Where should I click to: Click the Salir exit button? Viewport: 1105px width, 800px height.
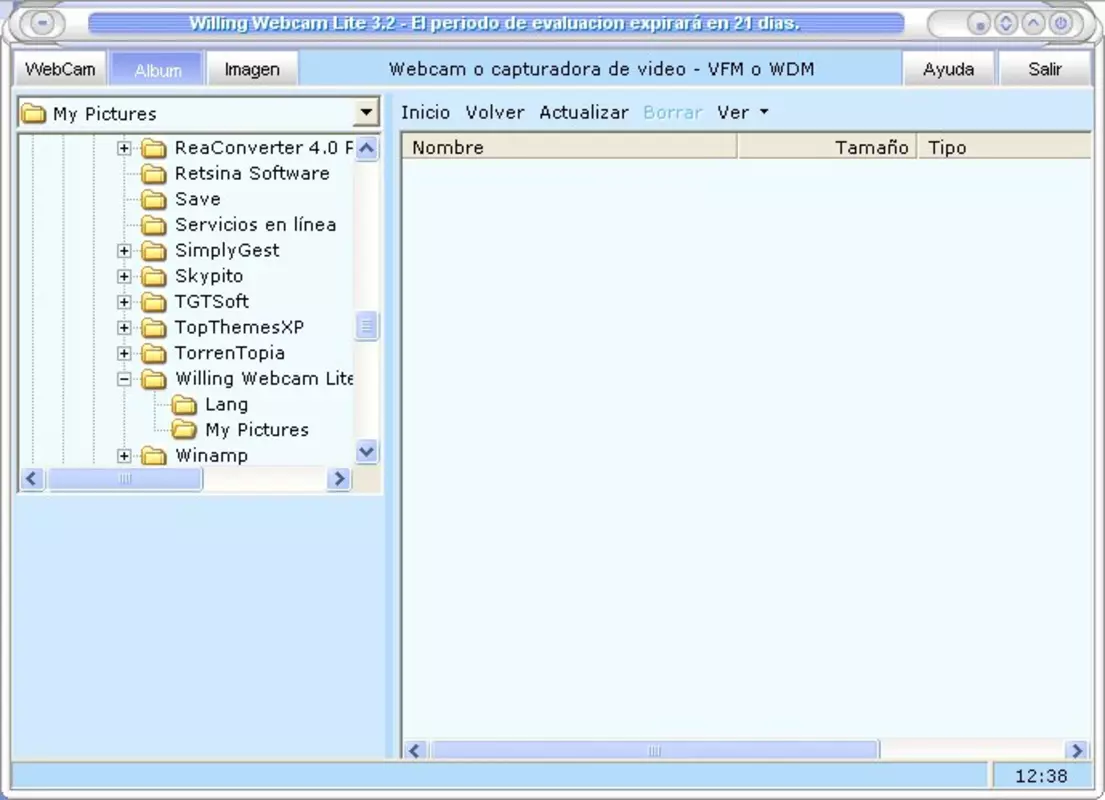click(x=1044, y=69)
